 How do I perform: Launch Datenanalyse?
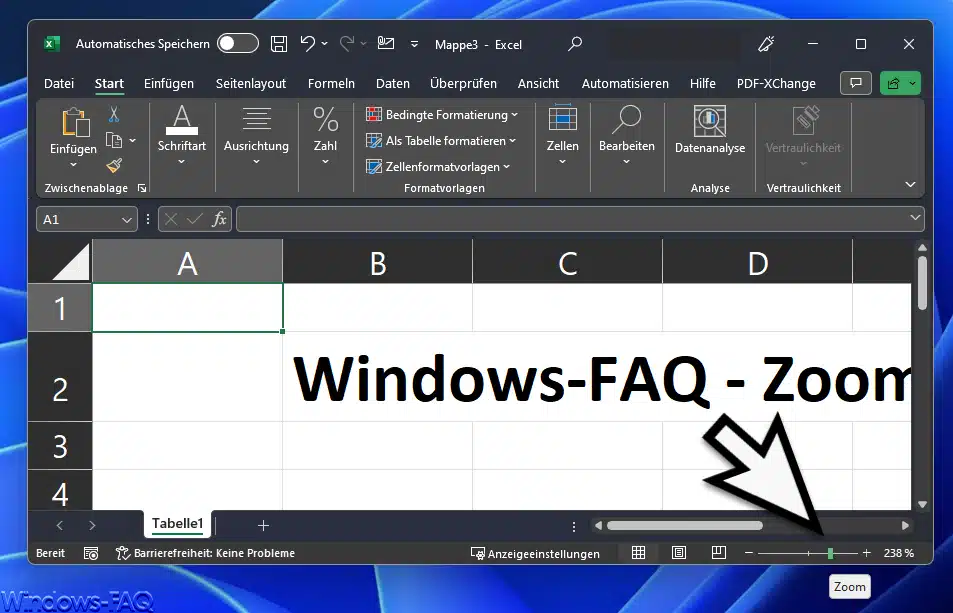710,129
